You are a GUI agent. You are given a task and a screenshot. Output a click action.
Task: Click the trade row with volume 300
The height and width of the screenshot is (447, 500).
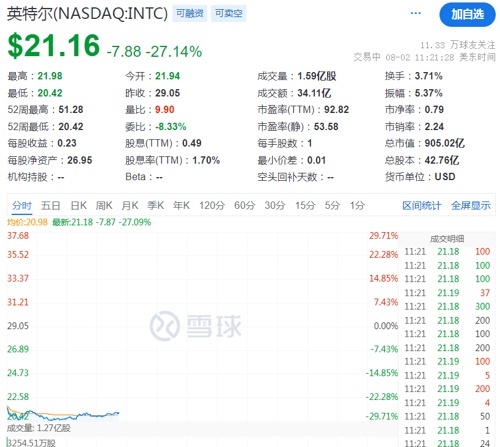coord(447,306)
